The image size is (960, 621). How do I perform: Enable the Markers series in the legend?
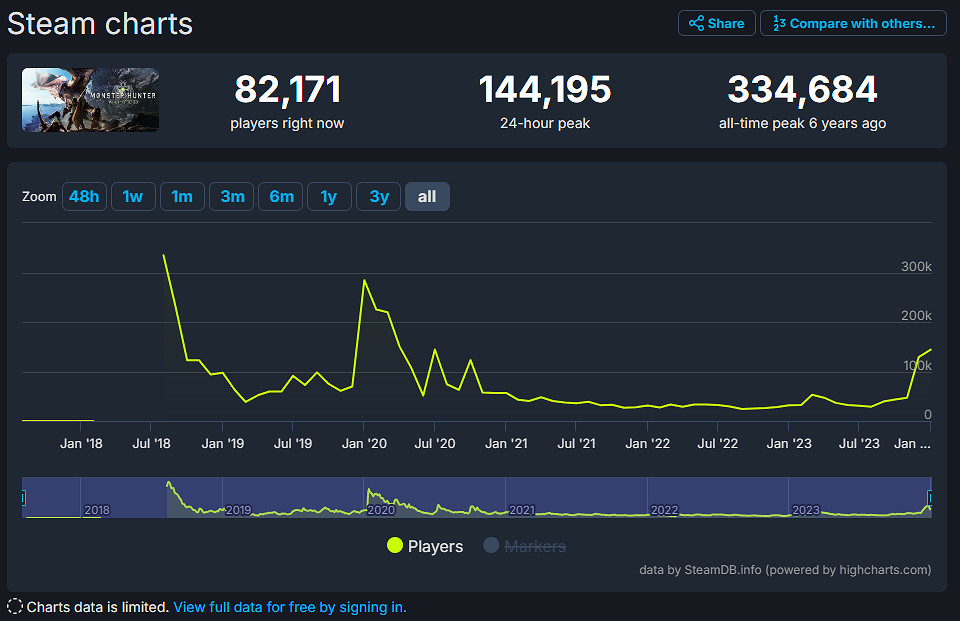(x=525, y=546)
